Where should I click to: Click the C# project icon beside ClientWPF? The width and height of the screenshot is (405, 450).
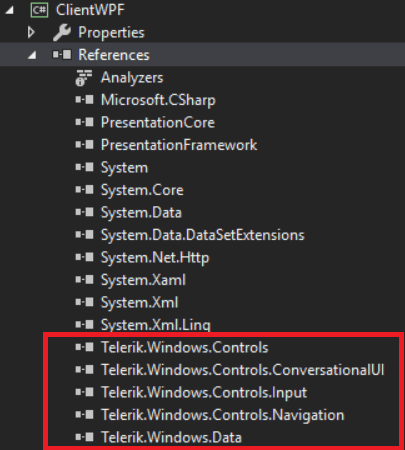[x=39, y=10]
